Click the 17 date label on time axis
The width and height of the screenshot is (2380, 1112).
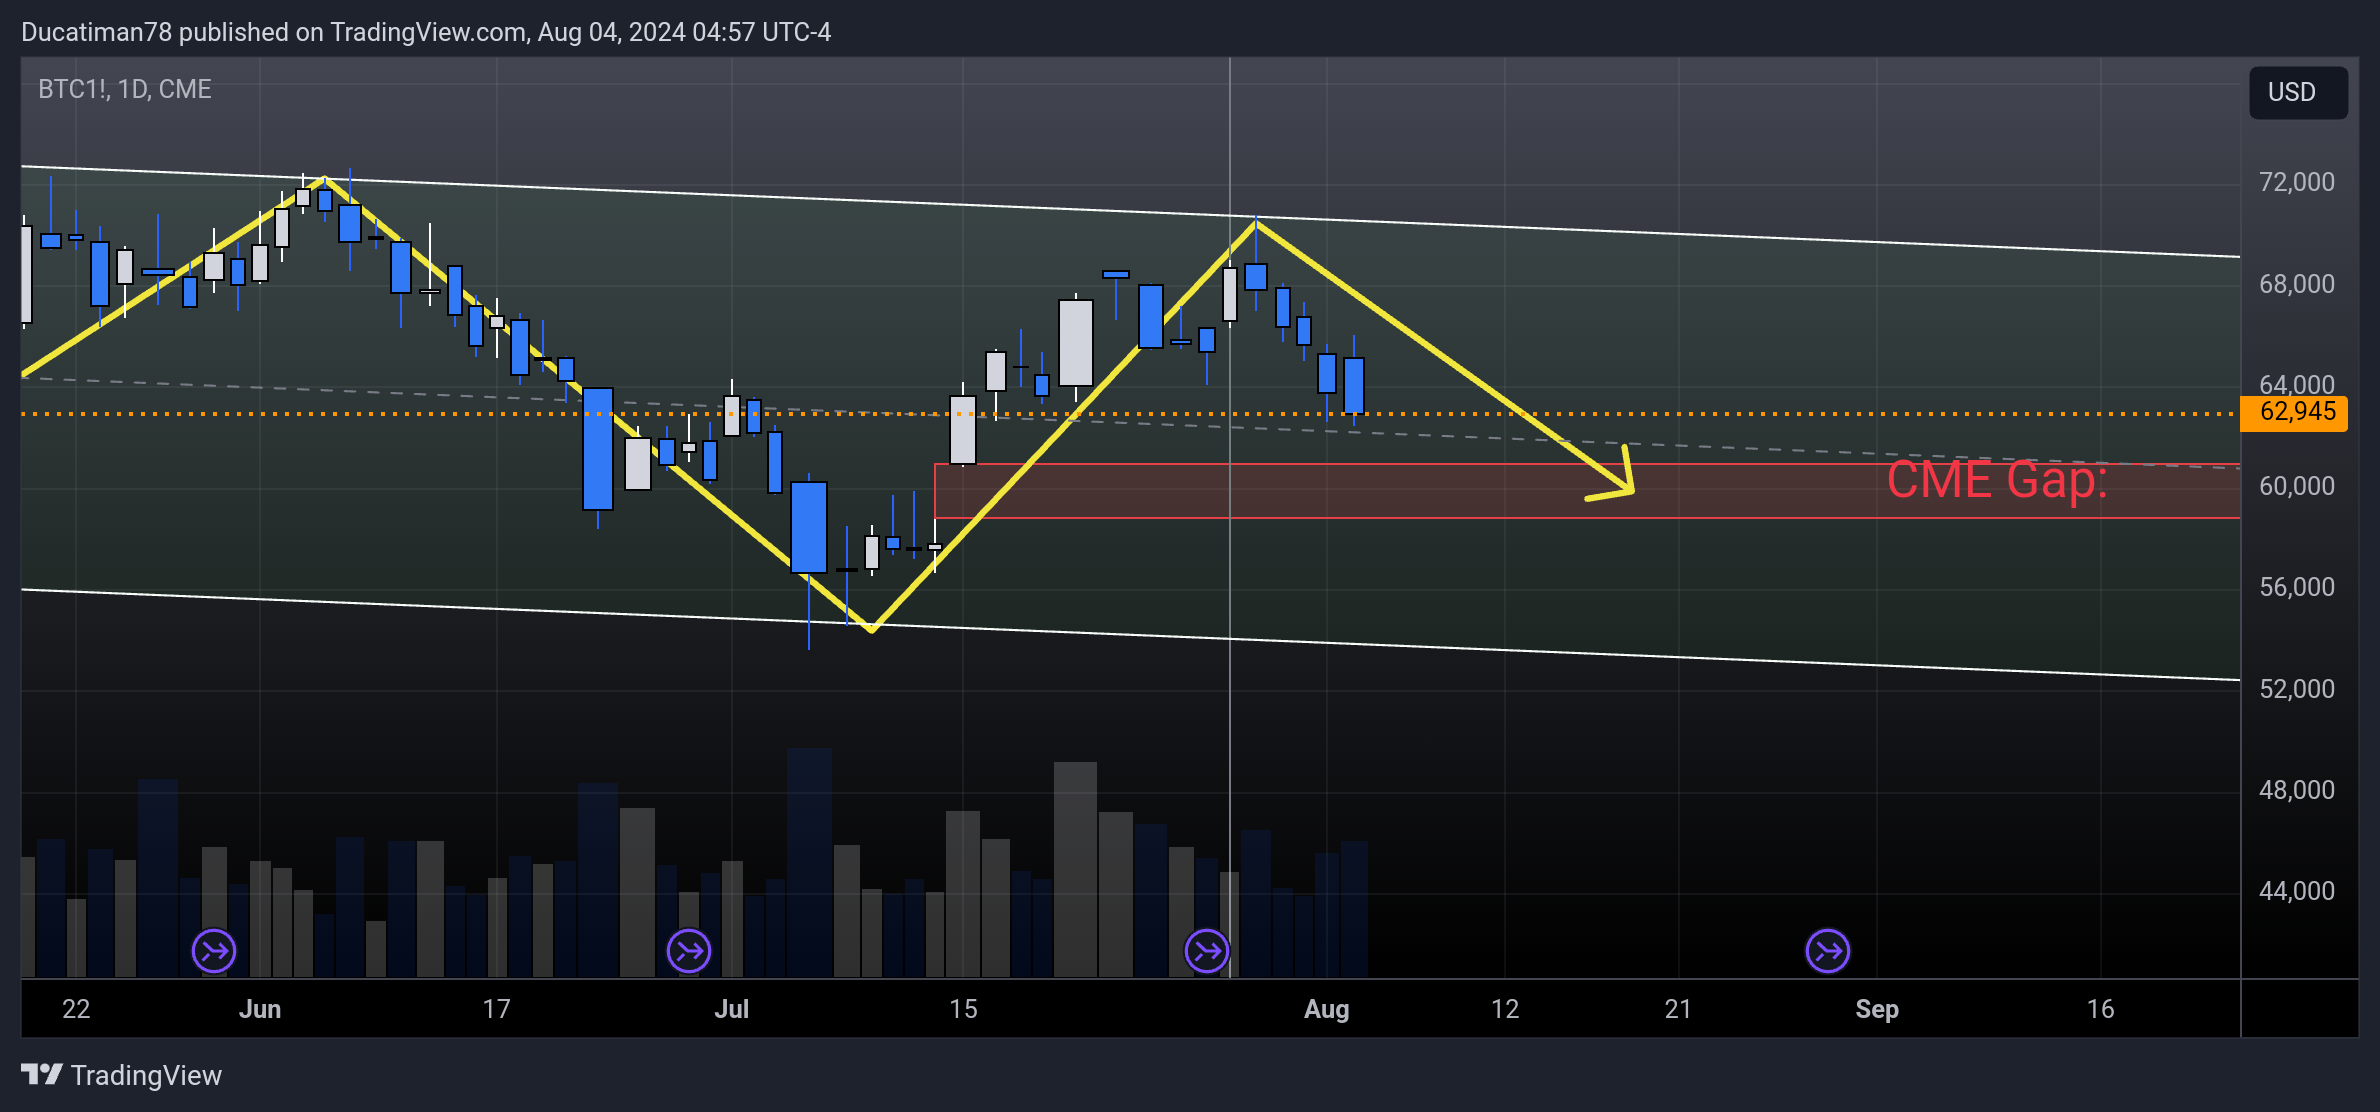click(x=496, y=1009)
